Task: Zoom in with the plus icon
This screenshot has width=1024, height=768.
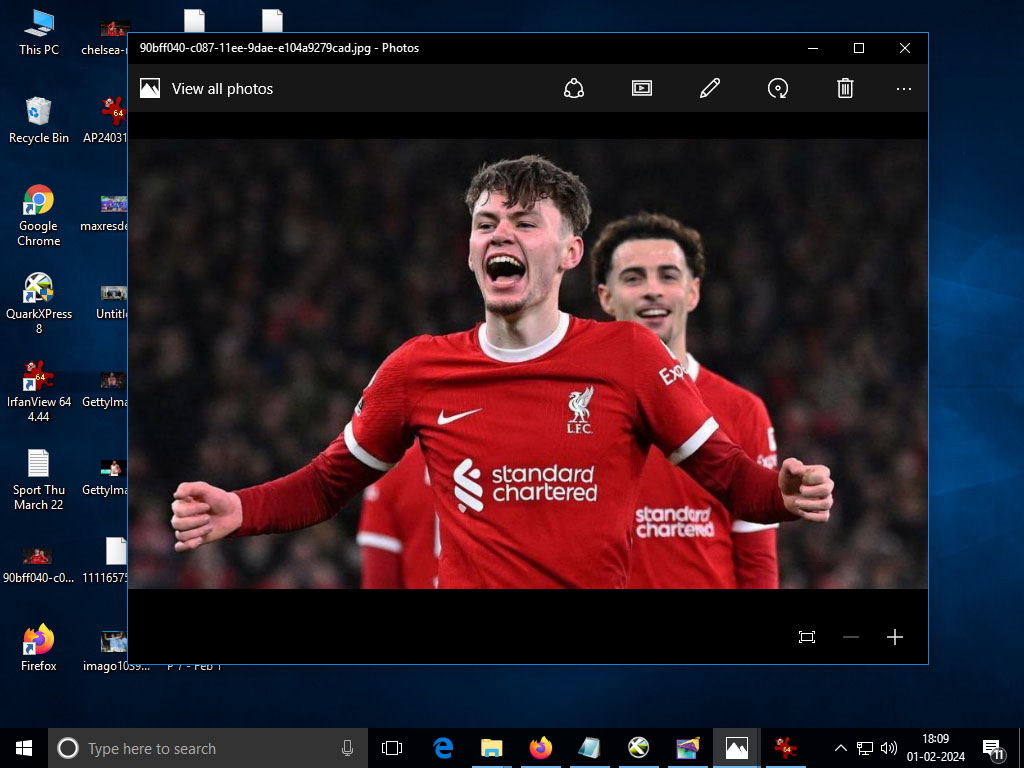Action: 895,637
